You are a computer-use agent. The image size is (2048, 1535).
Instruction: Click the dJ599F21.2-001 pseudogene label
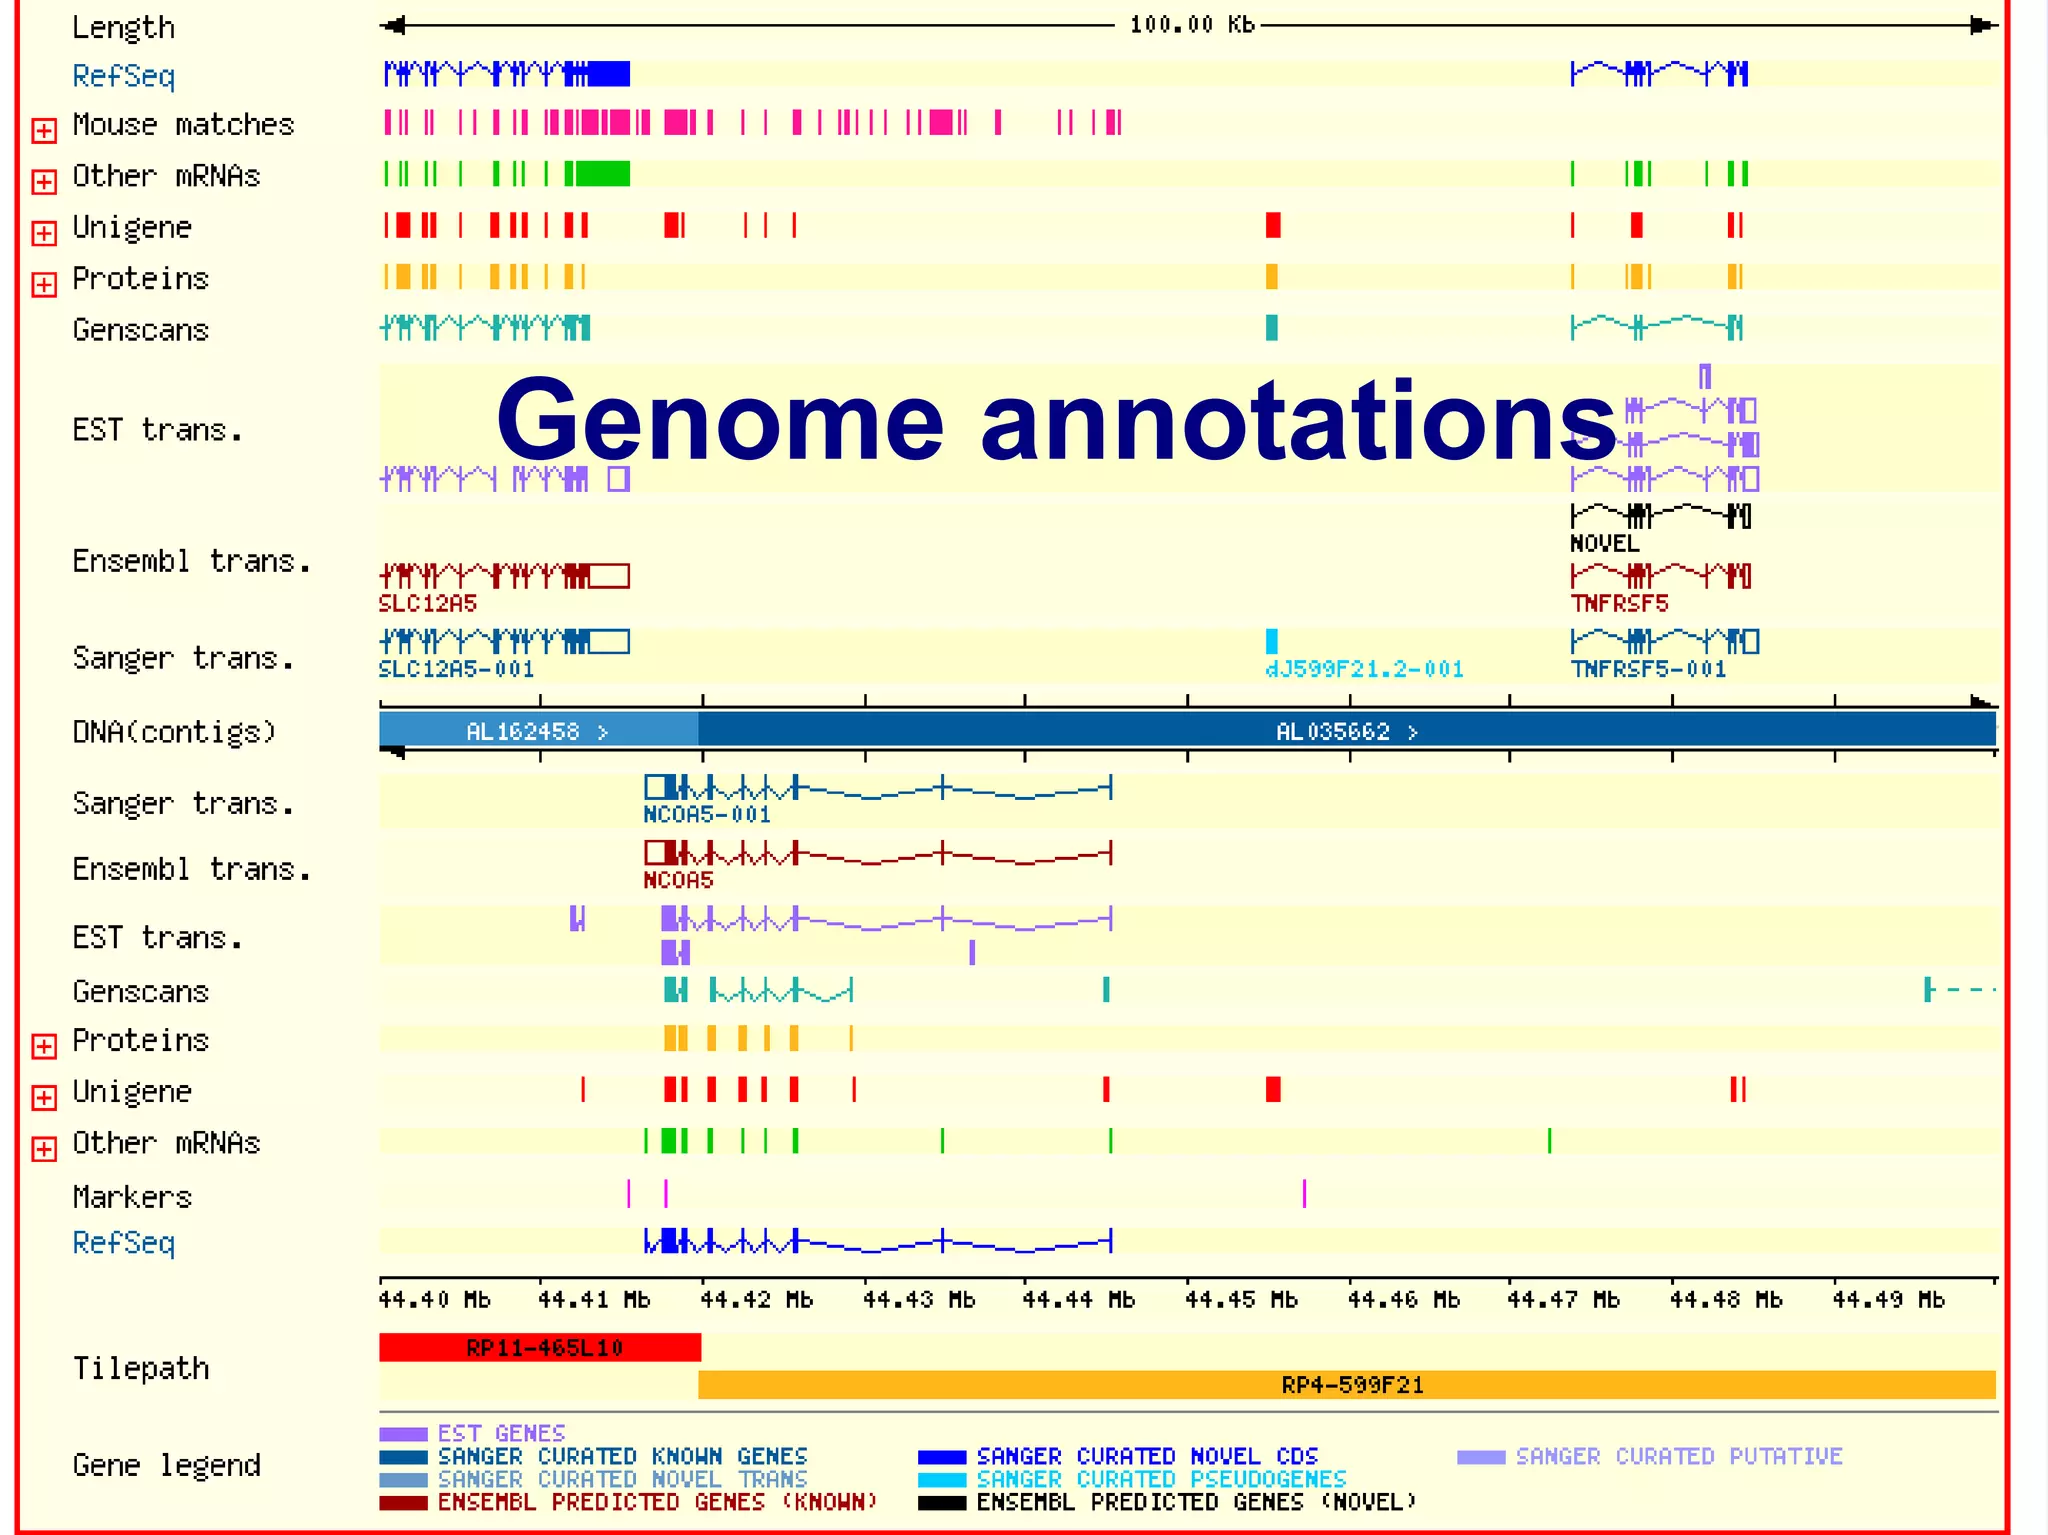(1364, 669)
